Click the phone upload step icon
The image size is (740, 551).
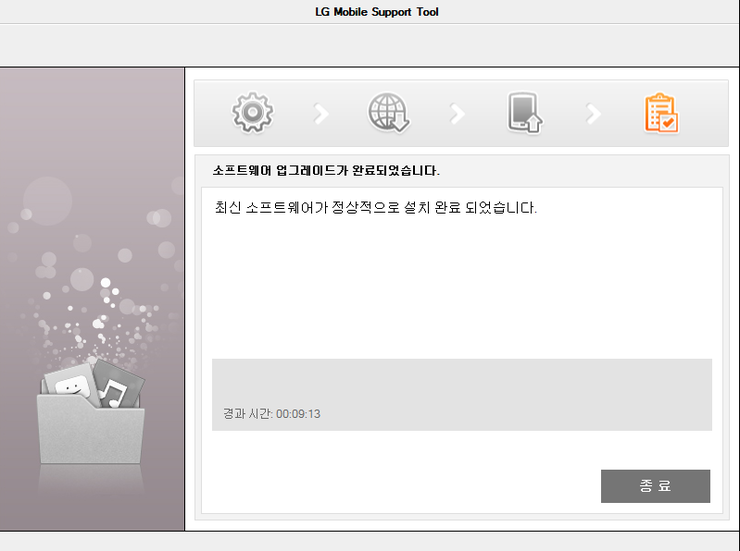pos(524,113)
